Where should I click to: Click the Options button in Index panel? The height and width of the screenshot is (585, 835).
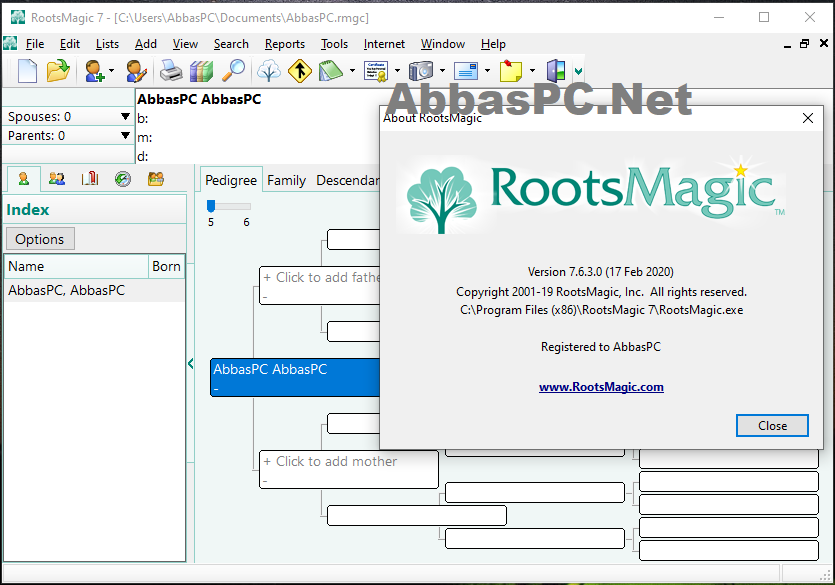coord(40,239)
